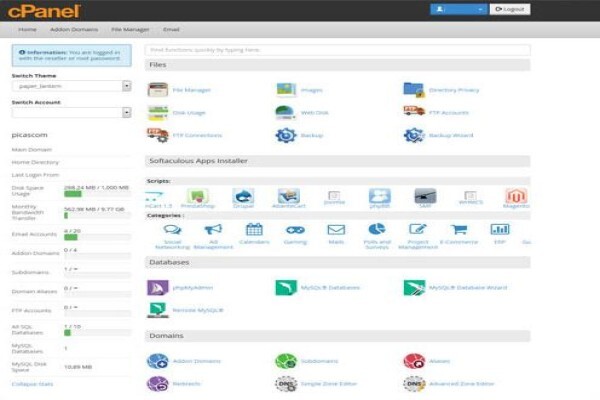Open the Simple Zone Editor DNS icon

(x=286, y=384)
